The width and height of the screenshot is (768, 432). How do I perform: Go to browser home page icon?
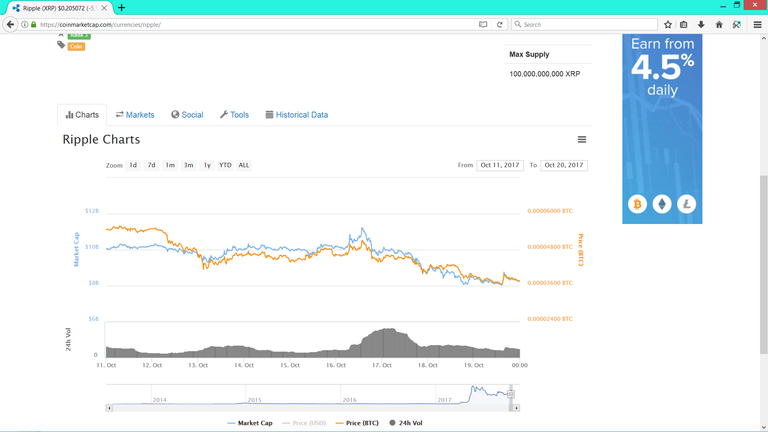719,24
